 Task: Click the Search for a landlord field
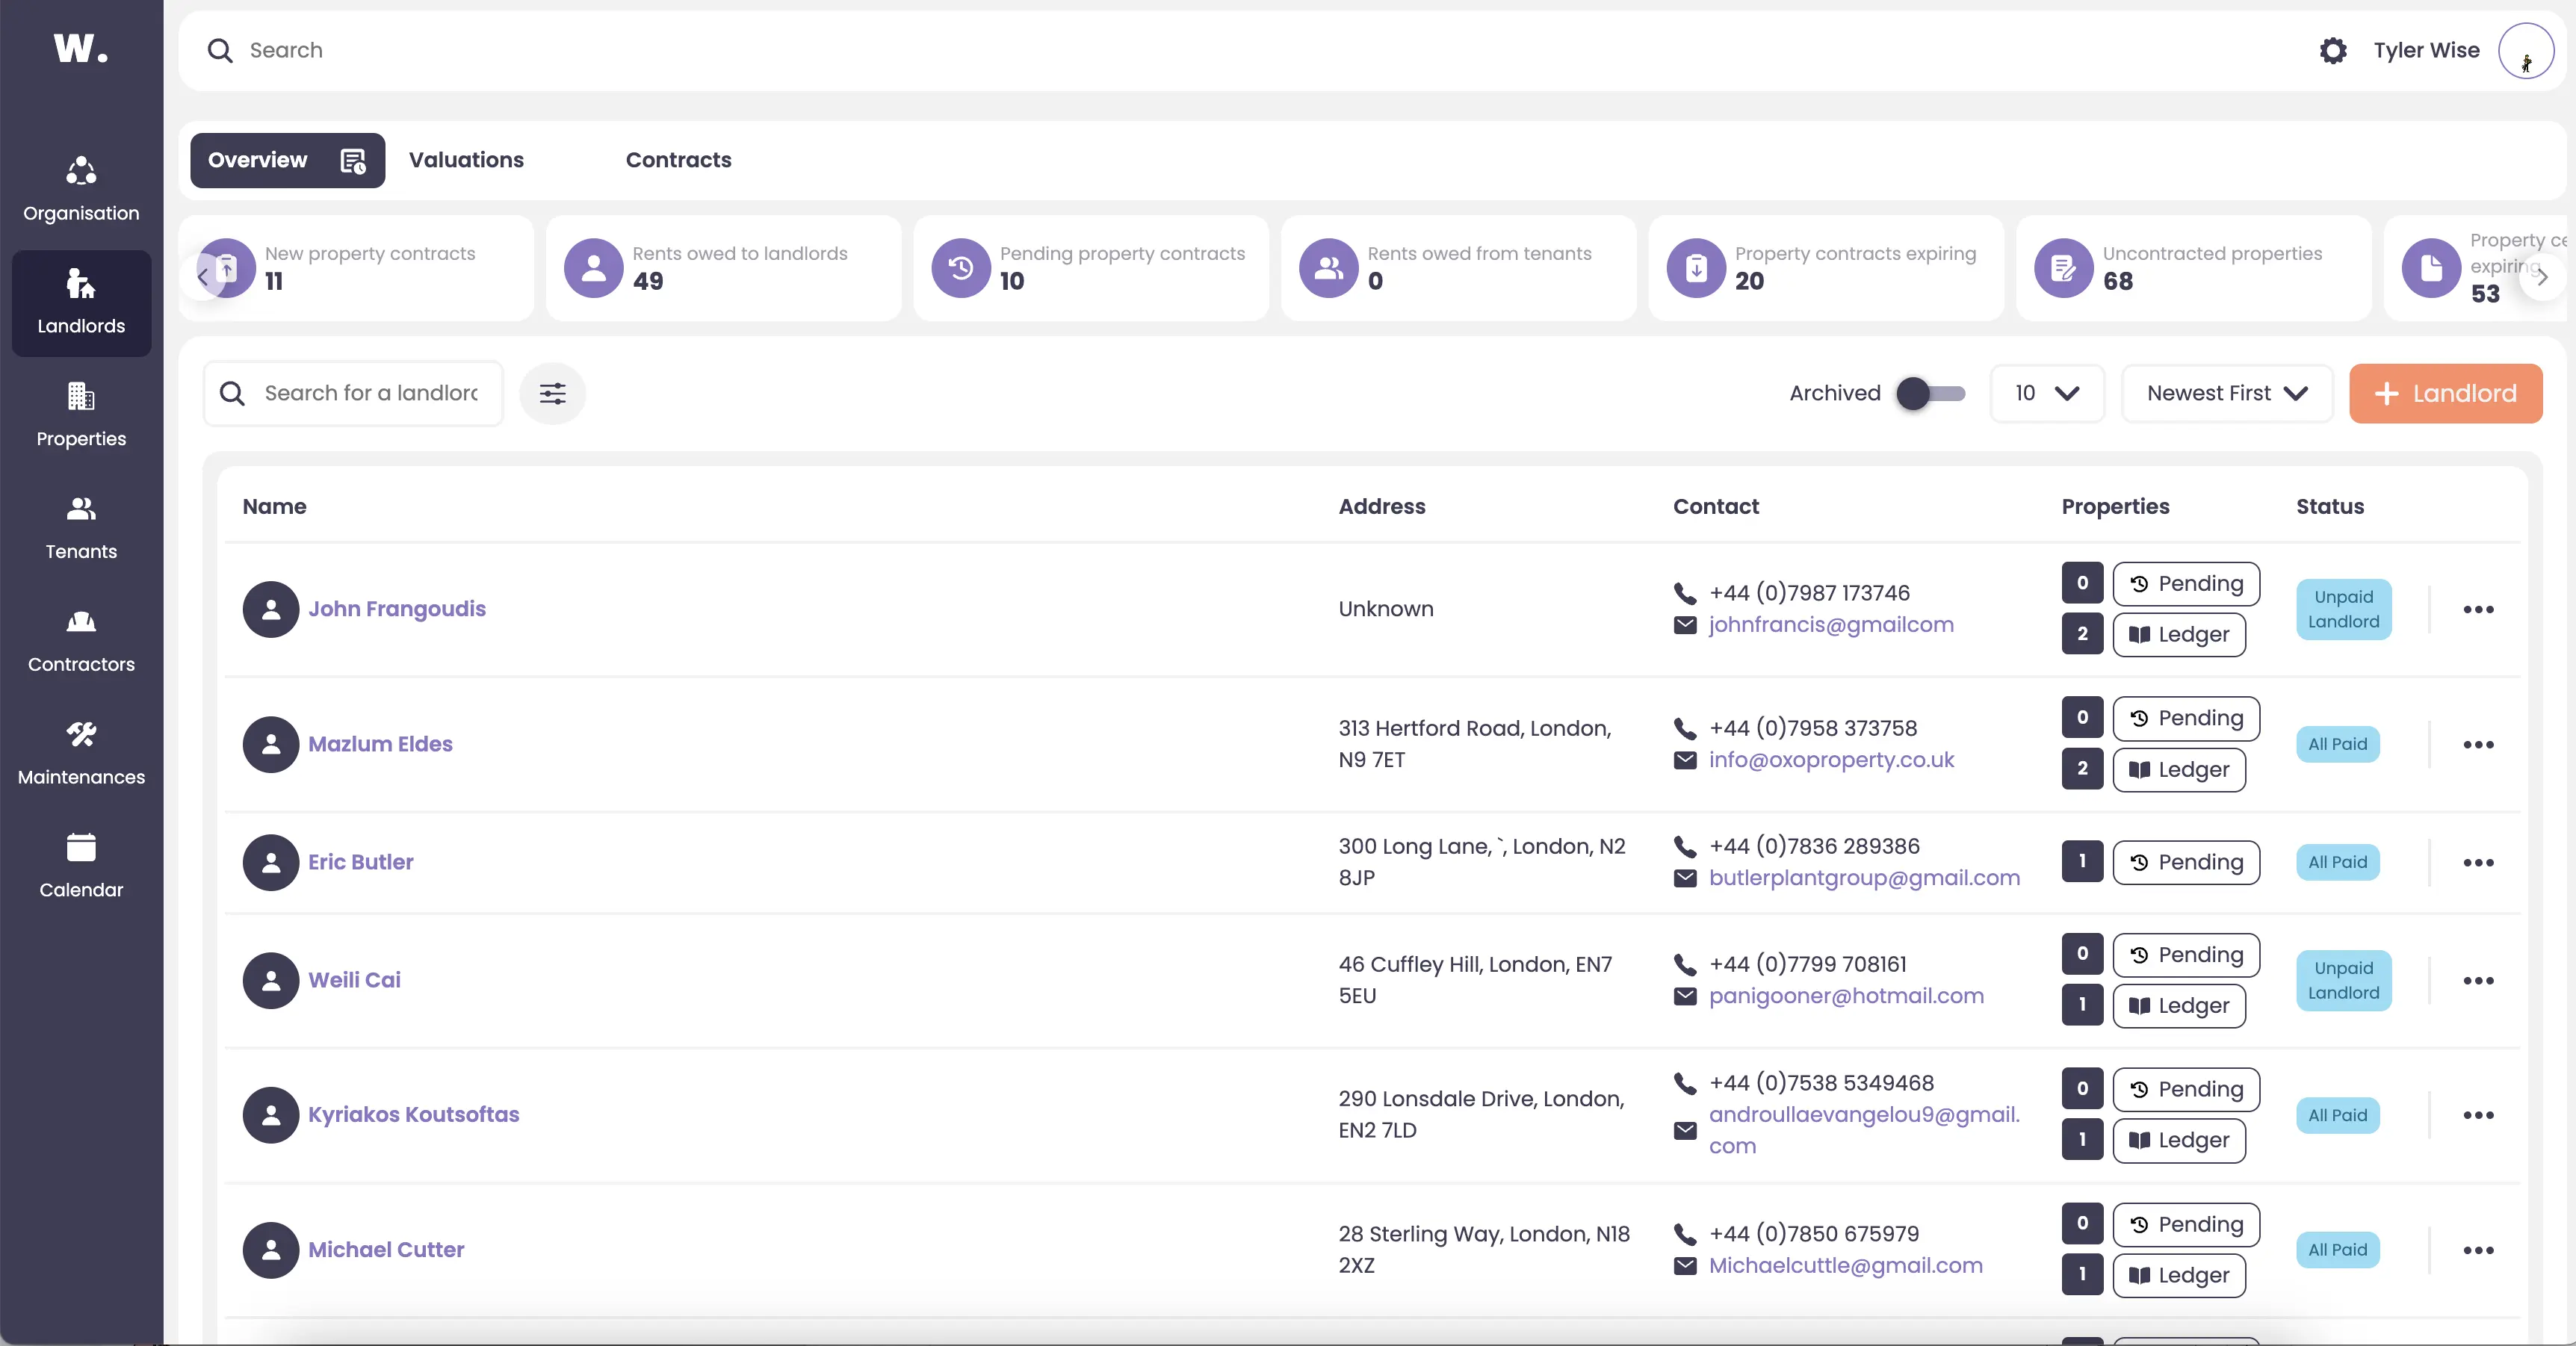pos(354,393)
